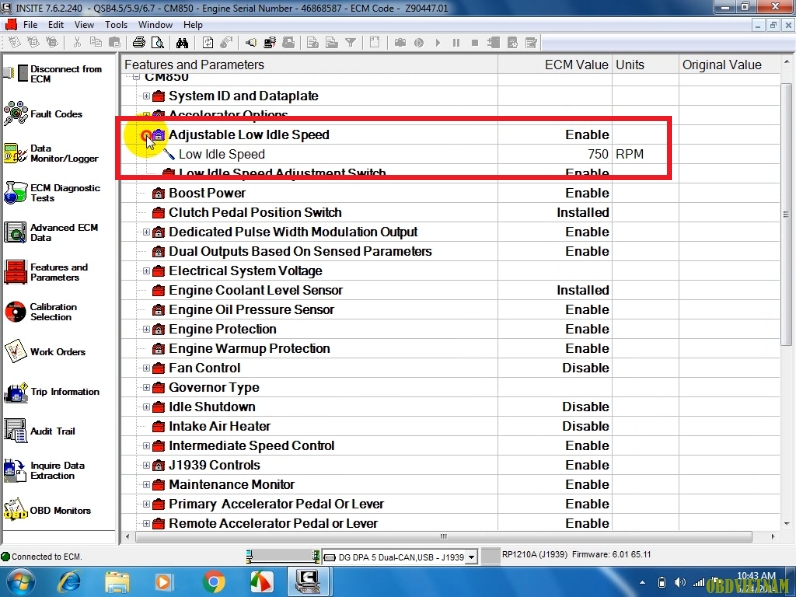Open Calibration Selection in the sidebar
This screenshot has width=796, height=597.
pos(41,312)
